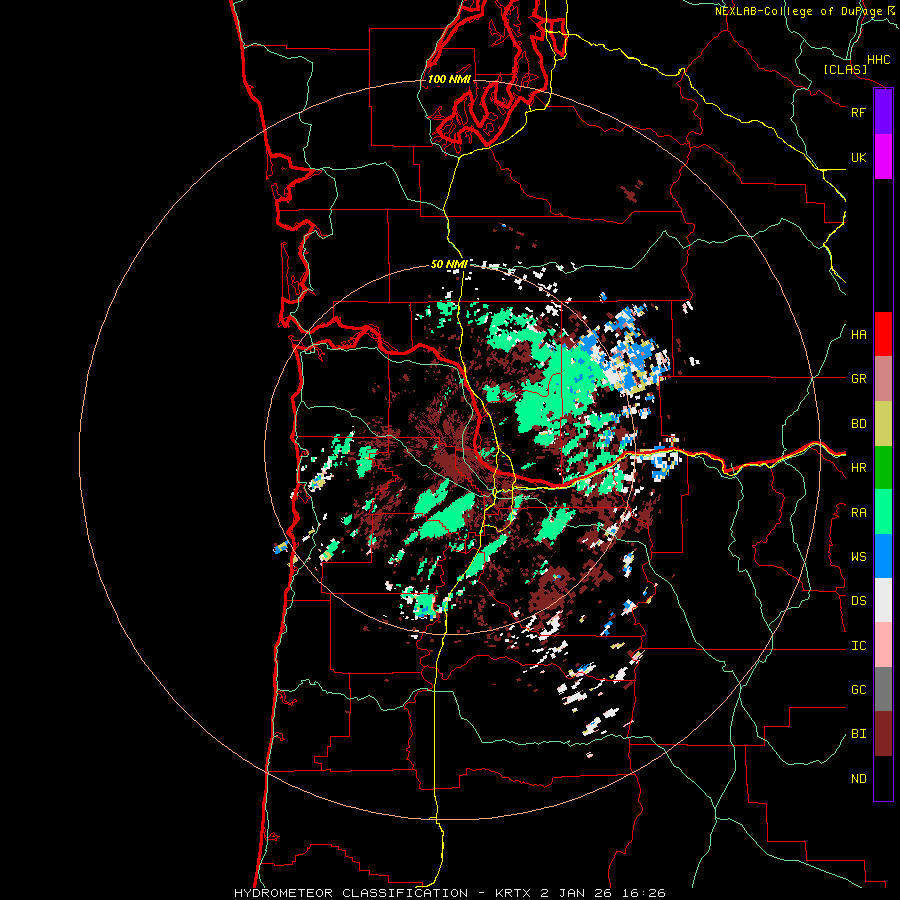
Task: Click the [CLAS] unit label
Action: click(845, 69)
